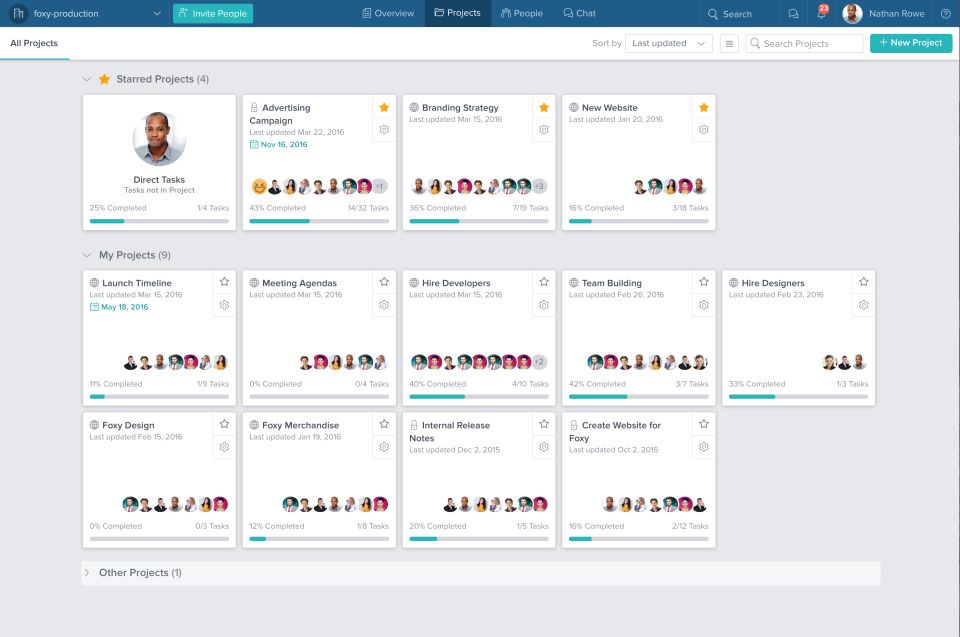960x637 pixels.
Task: Open the foxy-production workspace dropdown
Action: click(85, 14)
